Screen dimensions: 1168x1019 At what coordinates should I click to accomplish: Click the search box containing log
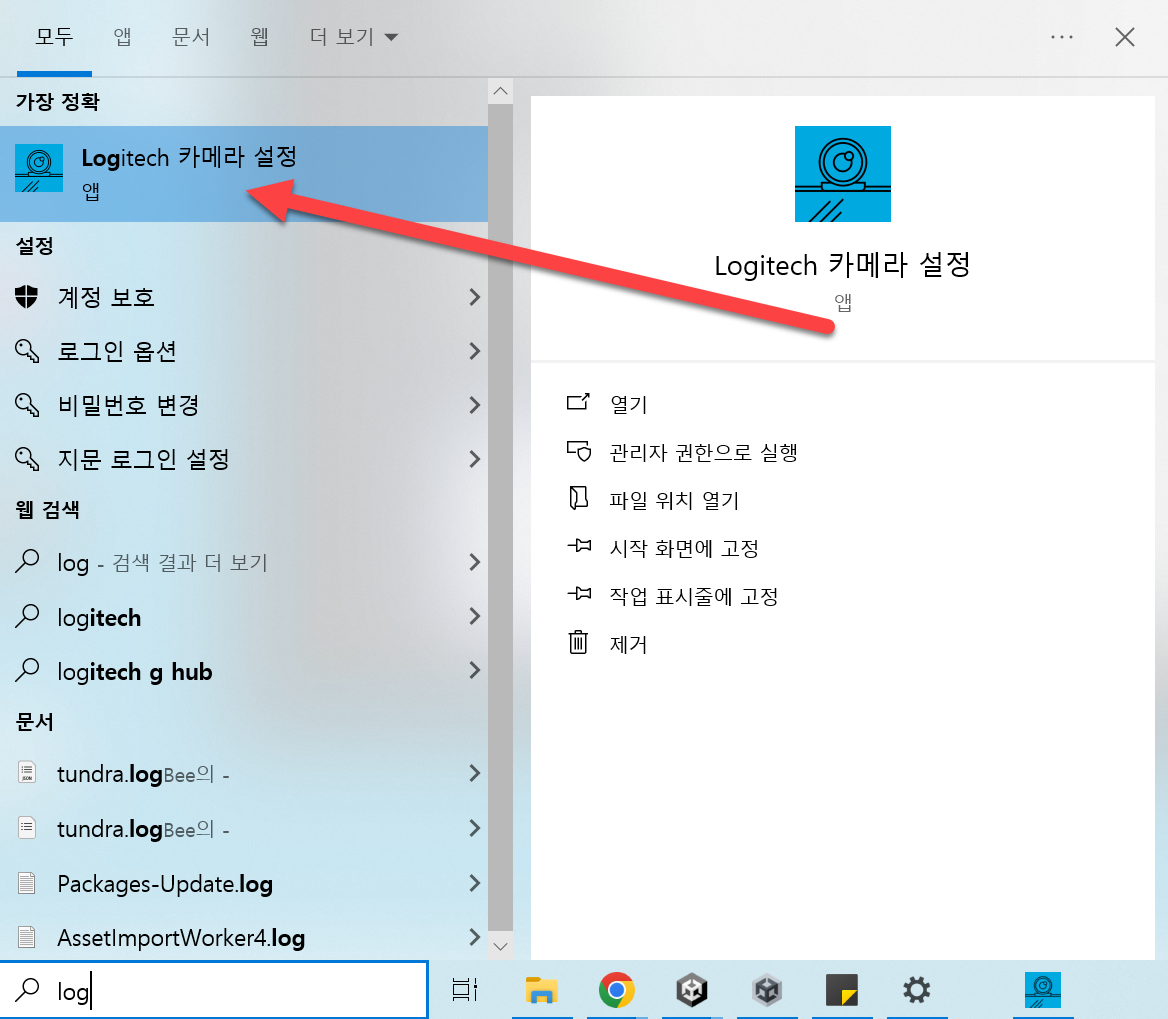tap(215, 990)
